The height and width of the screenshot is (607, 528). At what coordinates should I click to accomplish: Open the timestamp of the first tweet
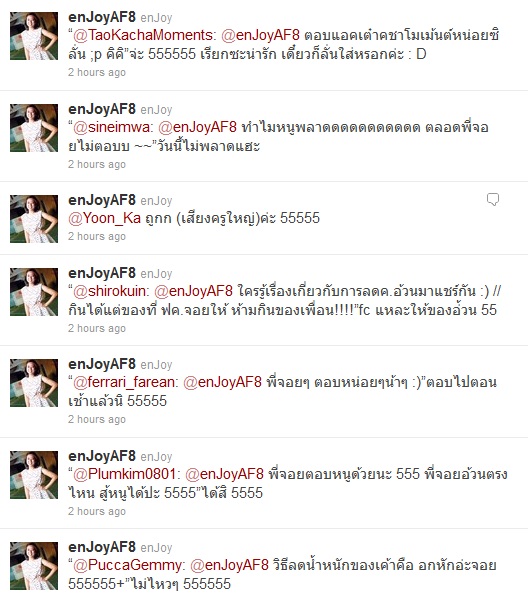point(97,72)
